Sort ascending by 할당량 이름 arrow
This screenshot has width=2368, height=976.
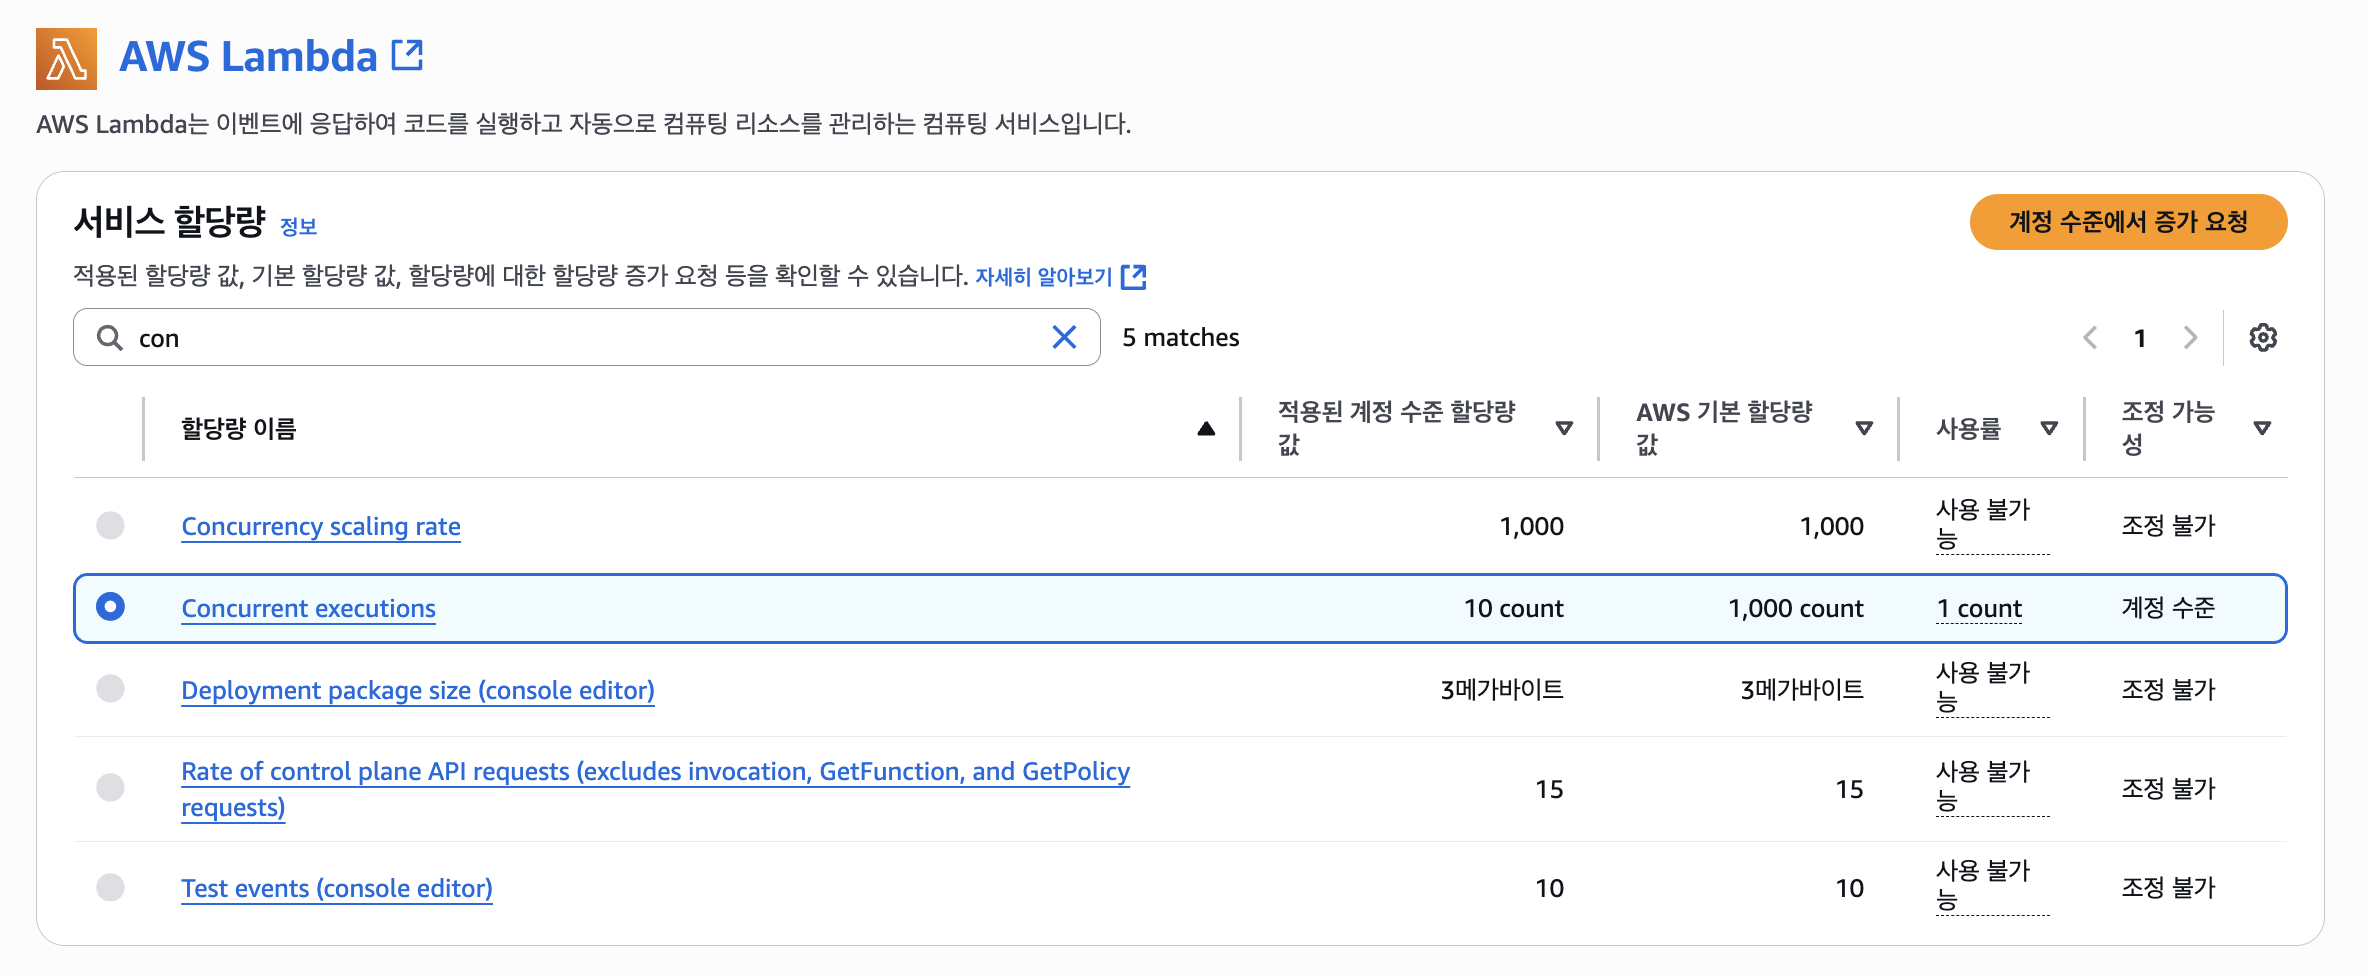pos(1206,429)
